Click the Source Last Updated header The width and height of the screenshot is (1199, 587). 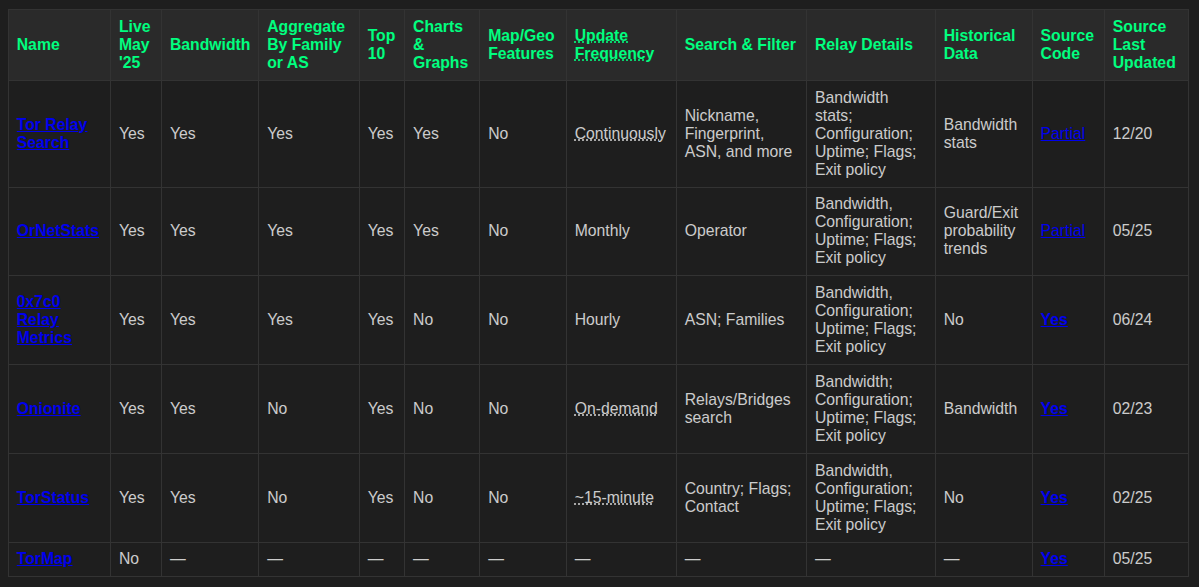(x=1144, y=44)
